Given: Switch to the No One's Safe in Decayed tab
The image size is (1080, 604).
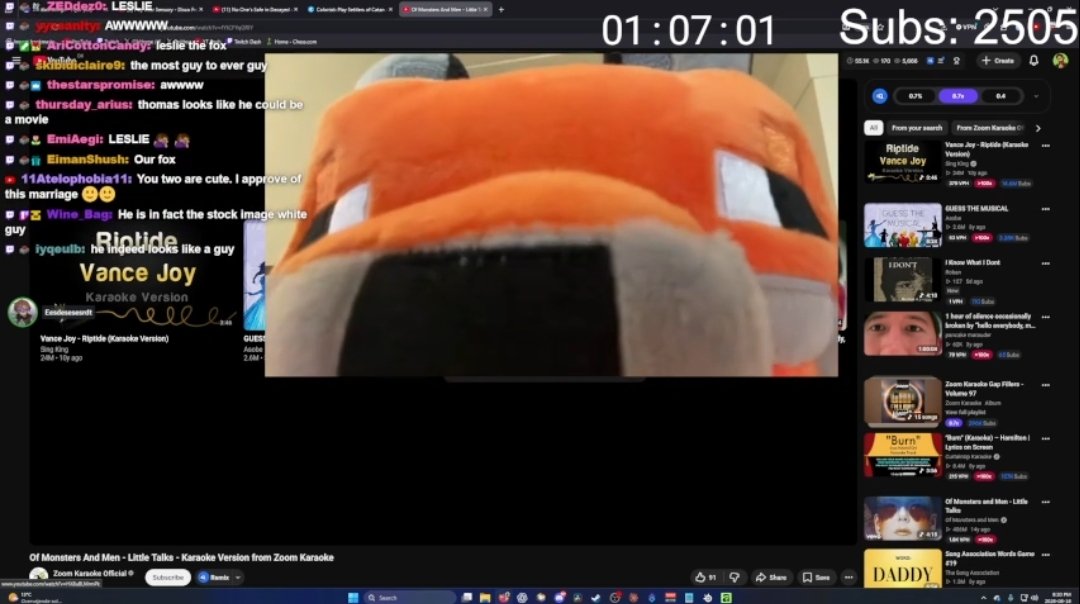Looking at the screenshot, I should (x=254, y=10).
